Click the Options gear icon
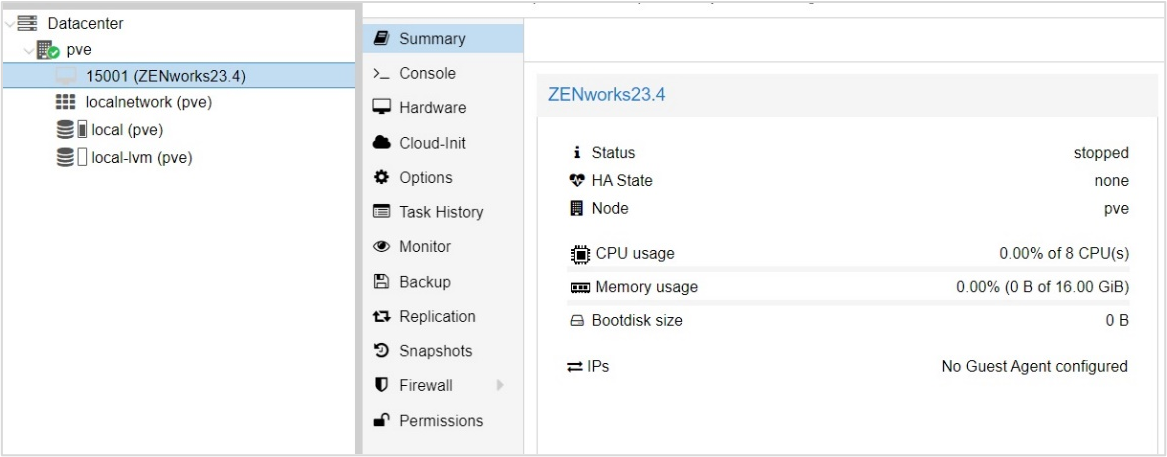The image size is (1167, 457). tap(381, 177)
